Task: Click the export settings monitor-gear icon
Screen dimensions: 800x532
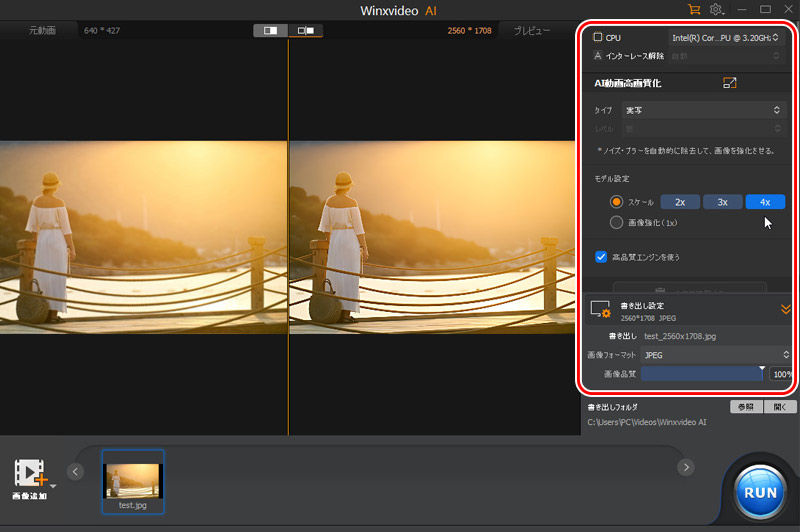Action: 601,310
